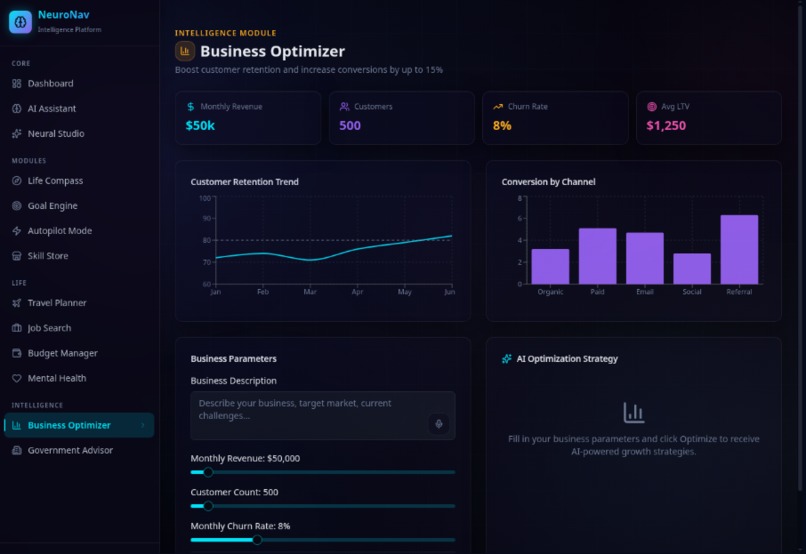Viewport: 806px width, 554px height.
Task: Switch to Autopilot Mode
Action: click(x=79, y=231)
